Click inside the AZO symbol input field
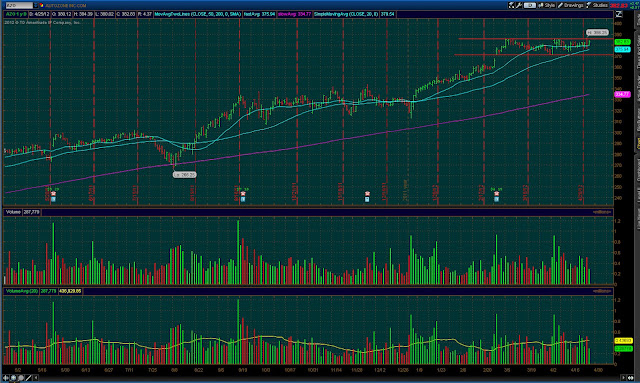This screenshot has width=640, height=383. coord(18,5)
